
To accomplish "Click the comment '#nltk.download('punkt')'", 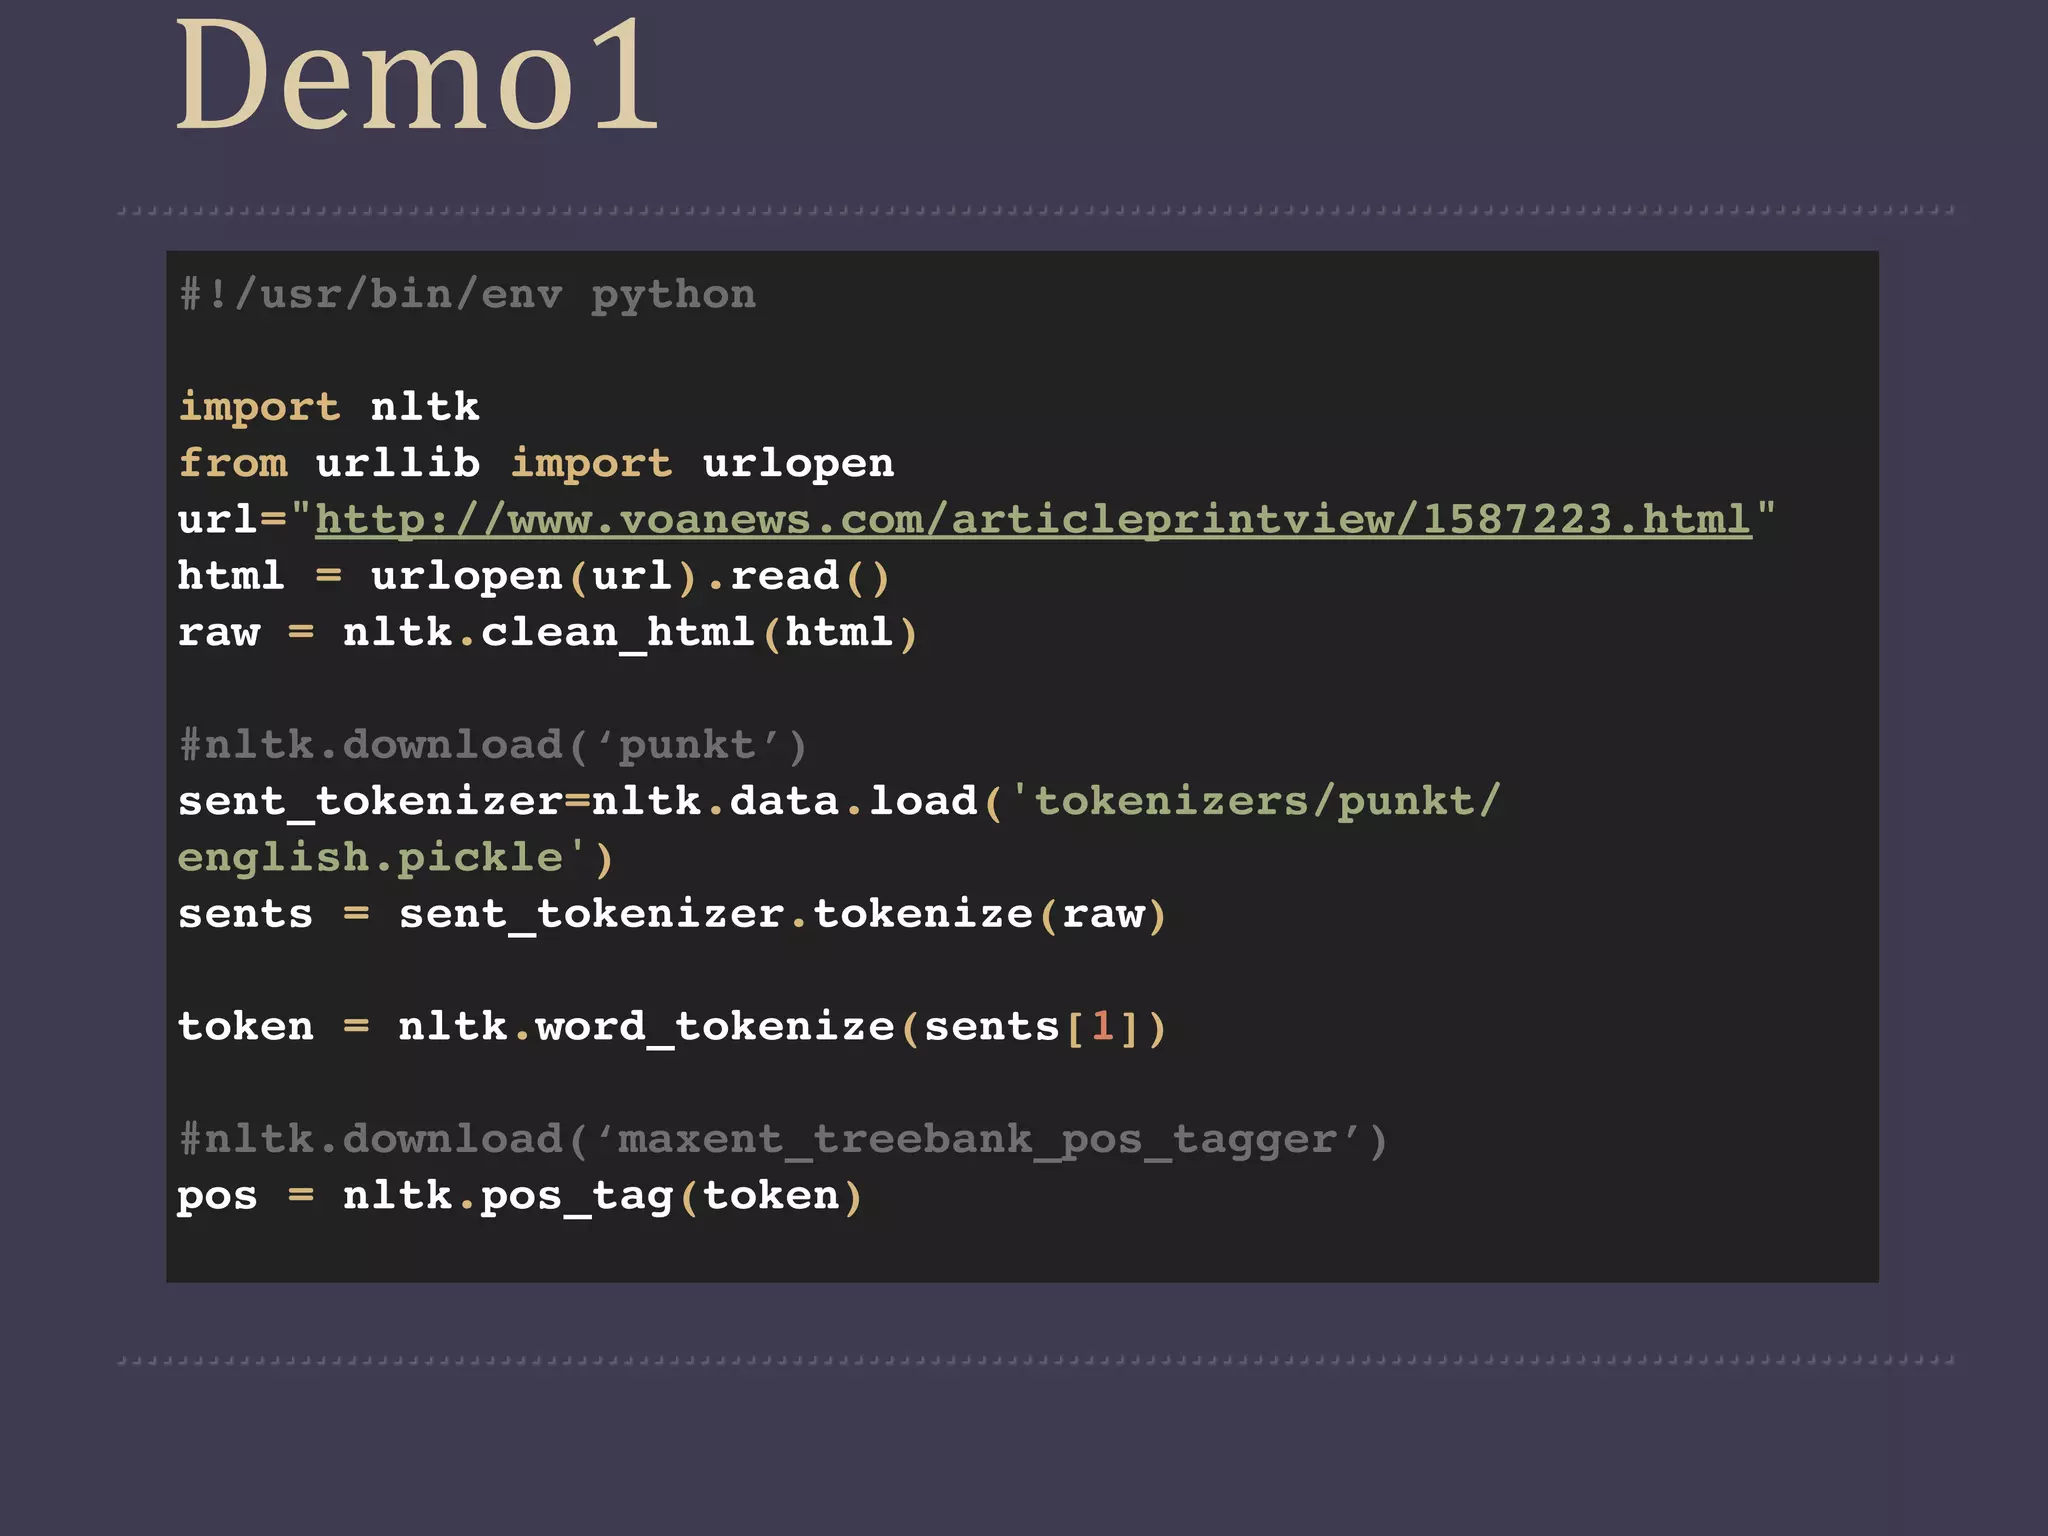I will (493, 746).
